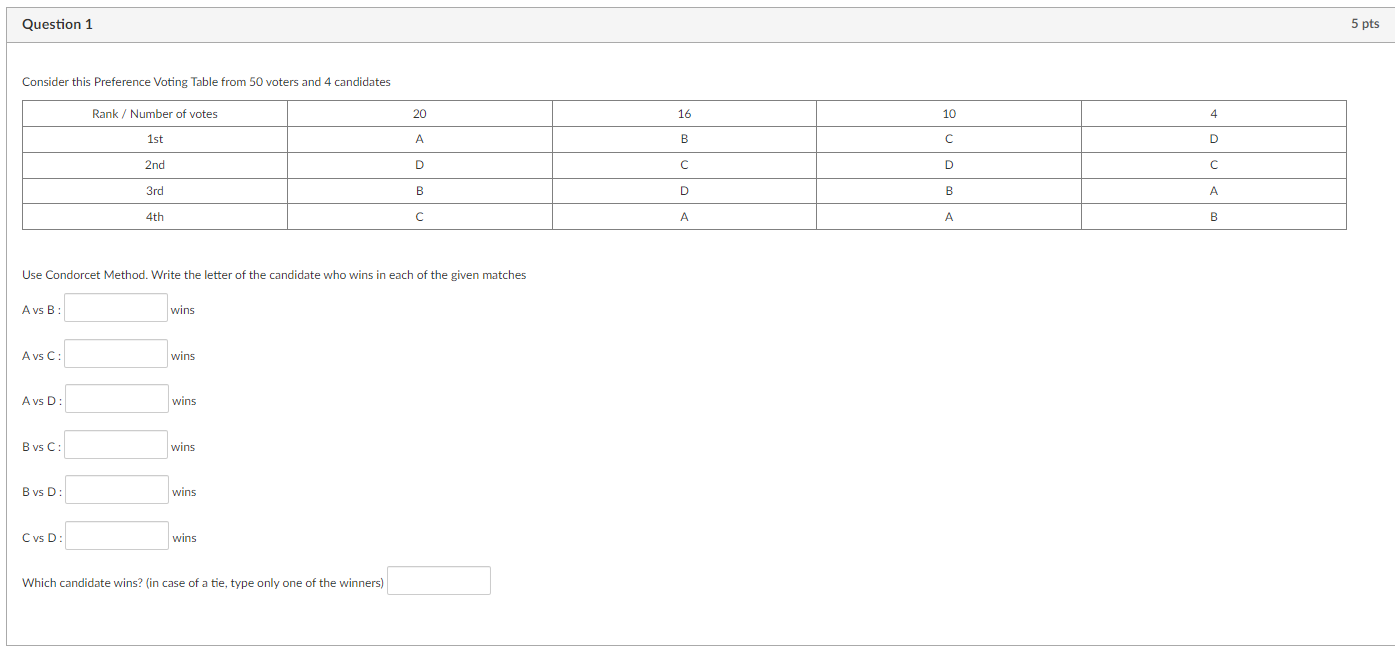Click the 'Which candidate wins?' prompt text

click(x=203, y=583)
